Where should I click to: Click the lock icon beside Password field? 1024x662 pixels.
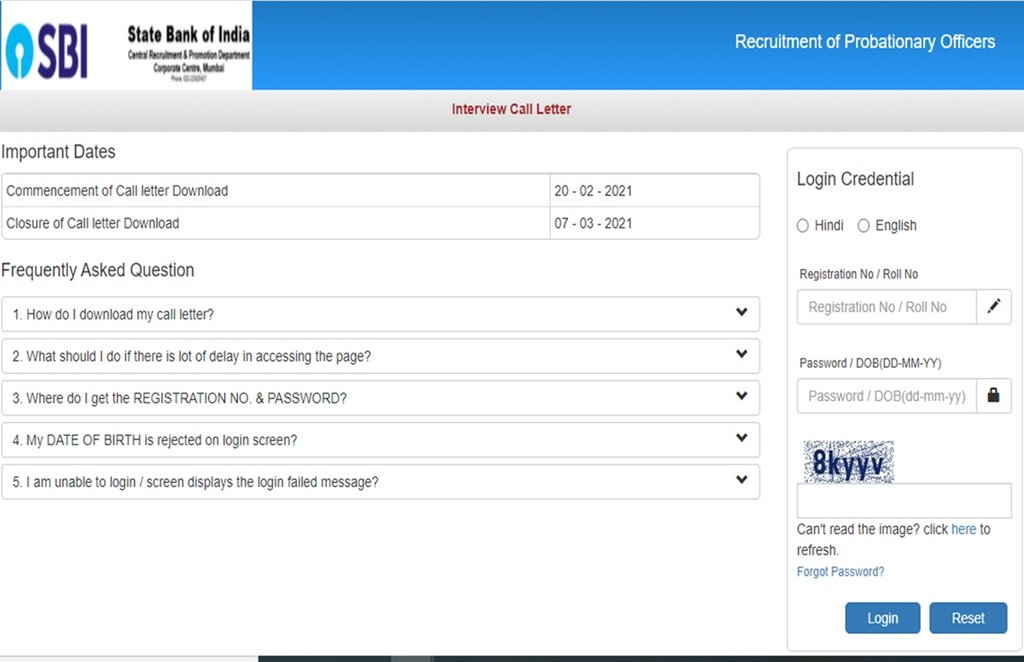pyautogui.click(x=993, y=395)
